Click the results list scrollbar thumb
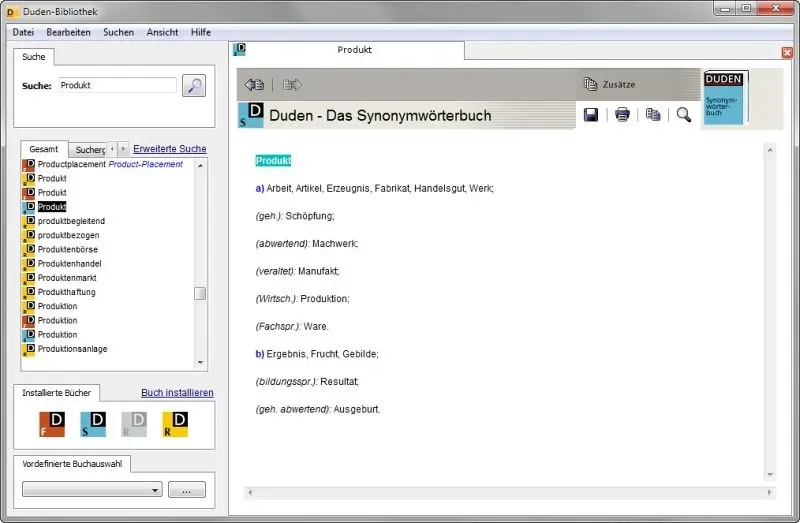The width and height of the screenshot is (800, 523). click(200, 293)
